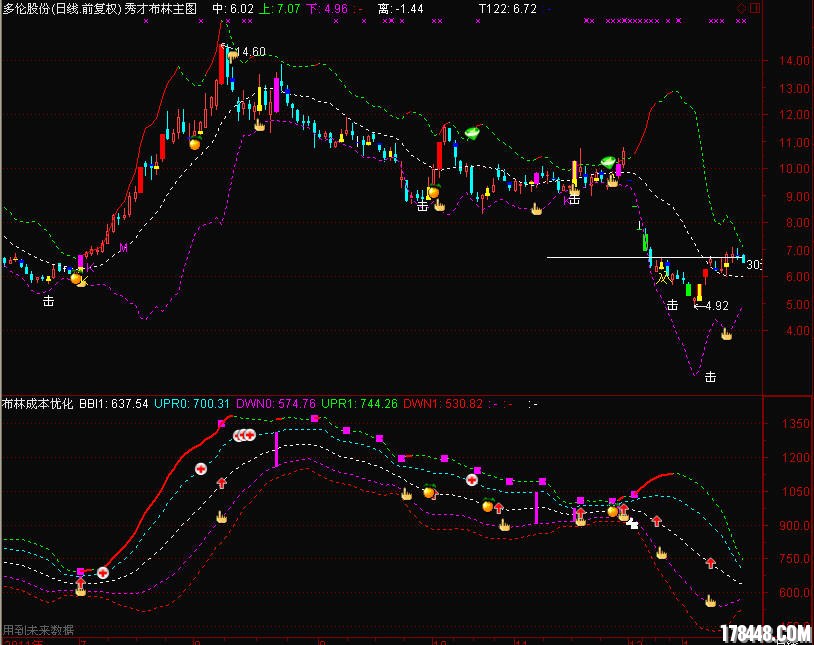Select the chart title 多伦股份(日线.前复权)

62,9
